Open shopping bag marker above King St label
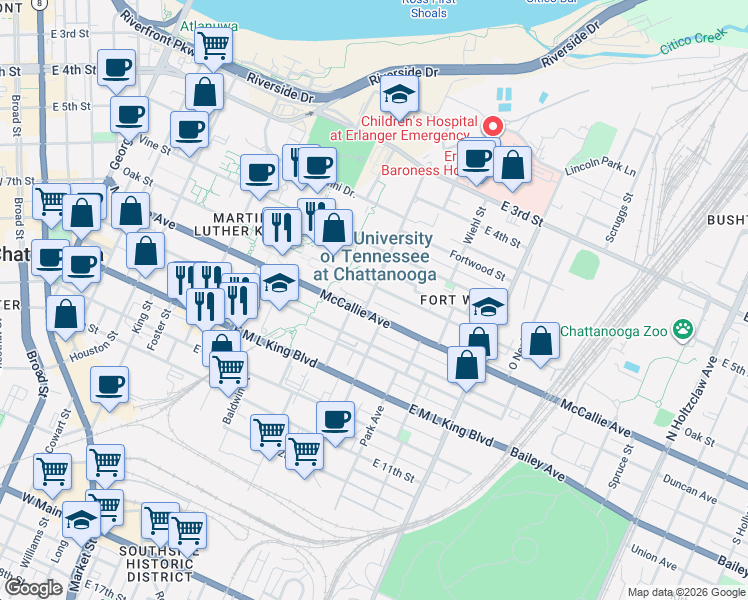 coord(146,252)
